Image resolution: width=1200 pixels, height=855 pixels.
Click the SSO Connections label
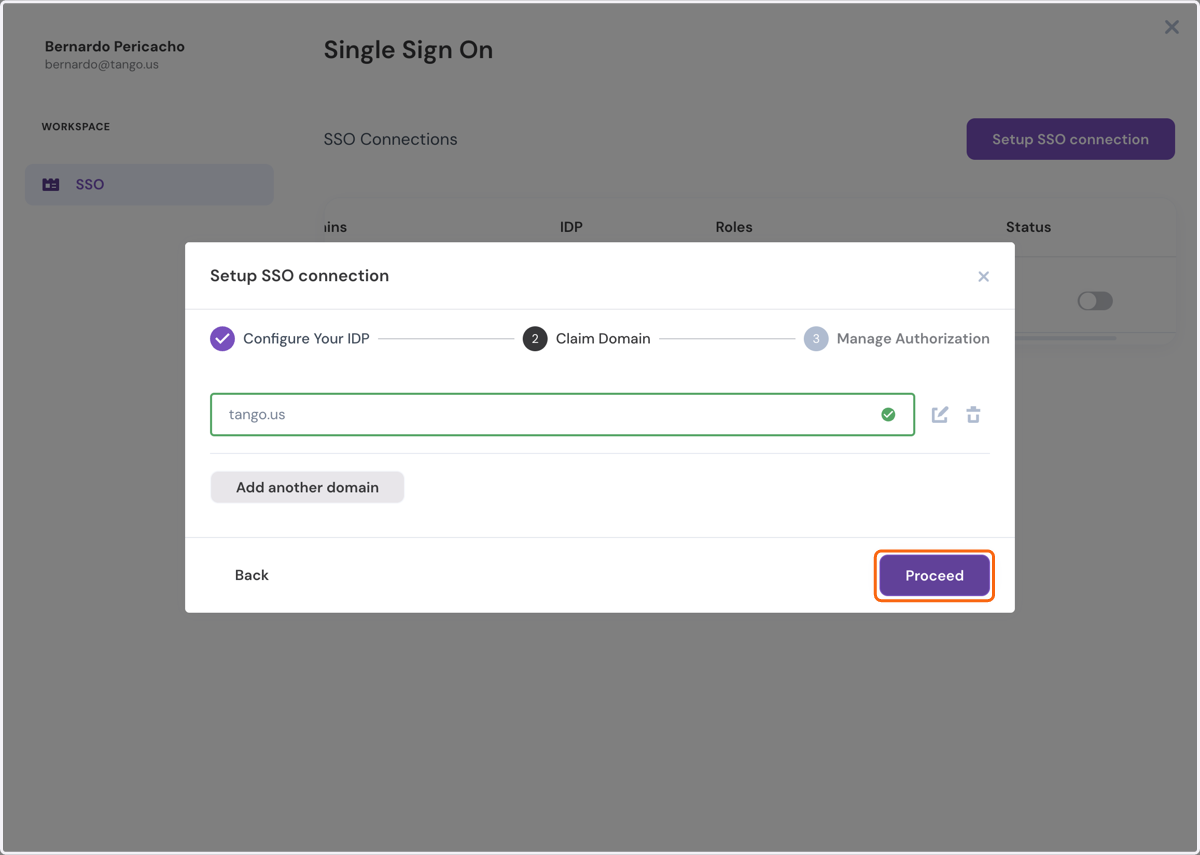(x=390, y=139)
